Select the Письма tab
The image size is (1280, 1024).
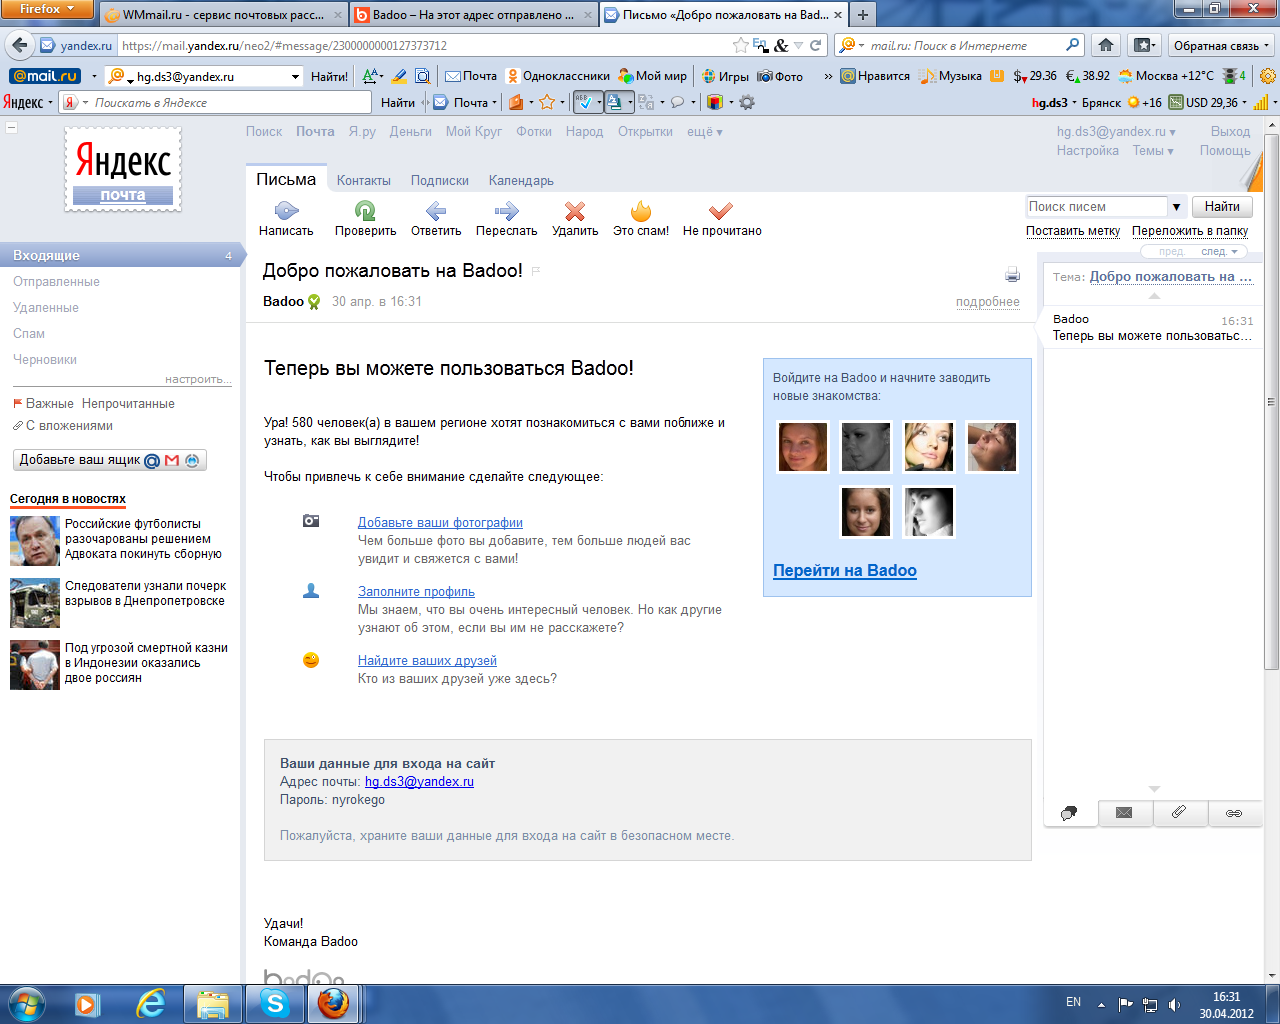(286, 180)
